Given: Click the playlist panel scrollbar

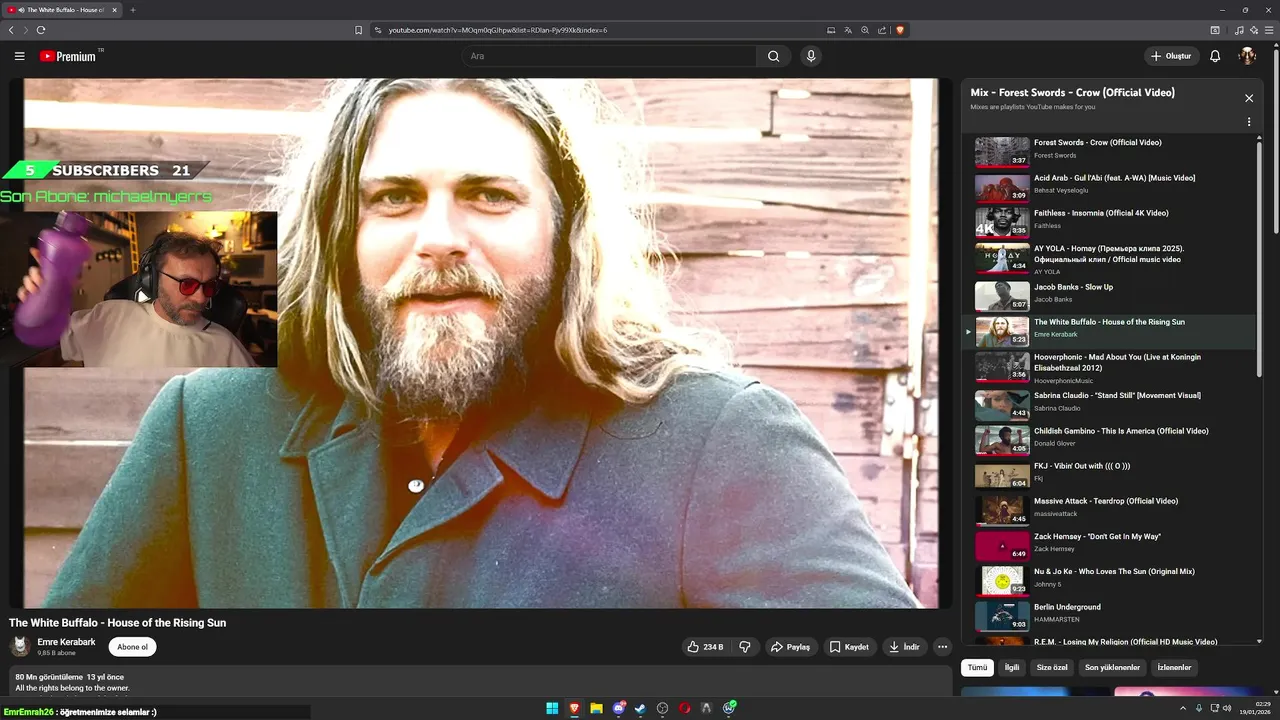Looking at the screenshot, I should (x=1259, y=260).
